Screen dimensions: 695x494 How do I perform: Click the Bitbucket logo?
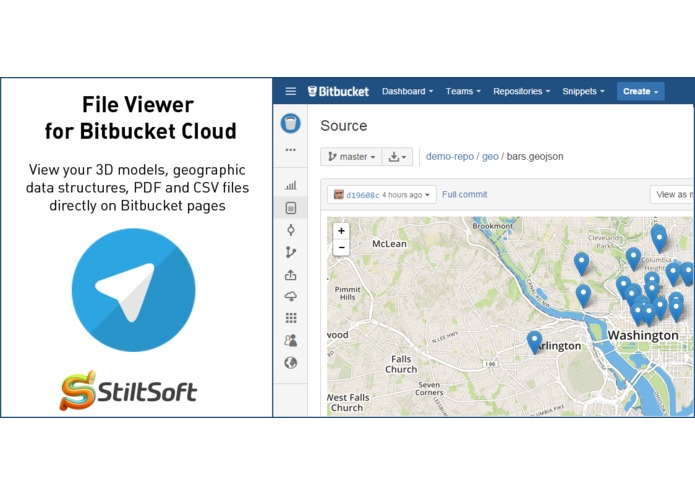(x=339, y=91)
